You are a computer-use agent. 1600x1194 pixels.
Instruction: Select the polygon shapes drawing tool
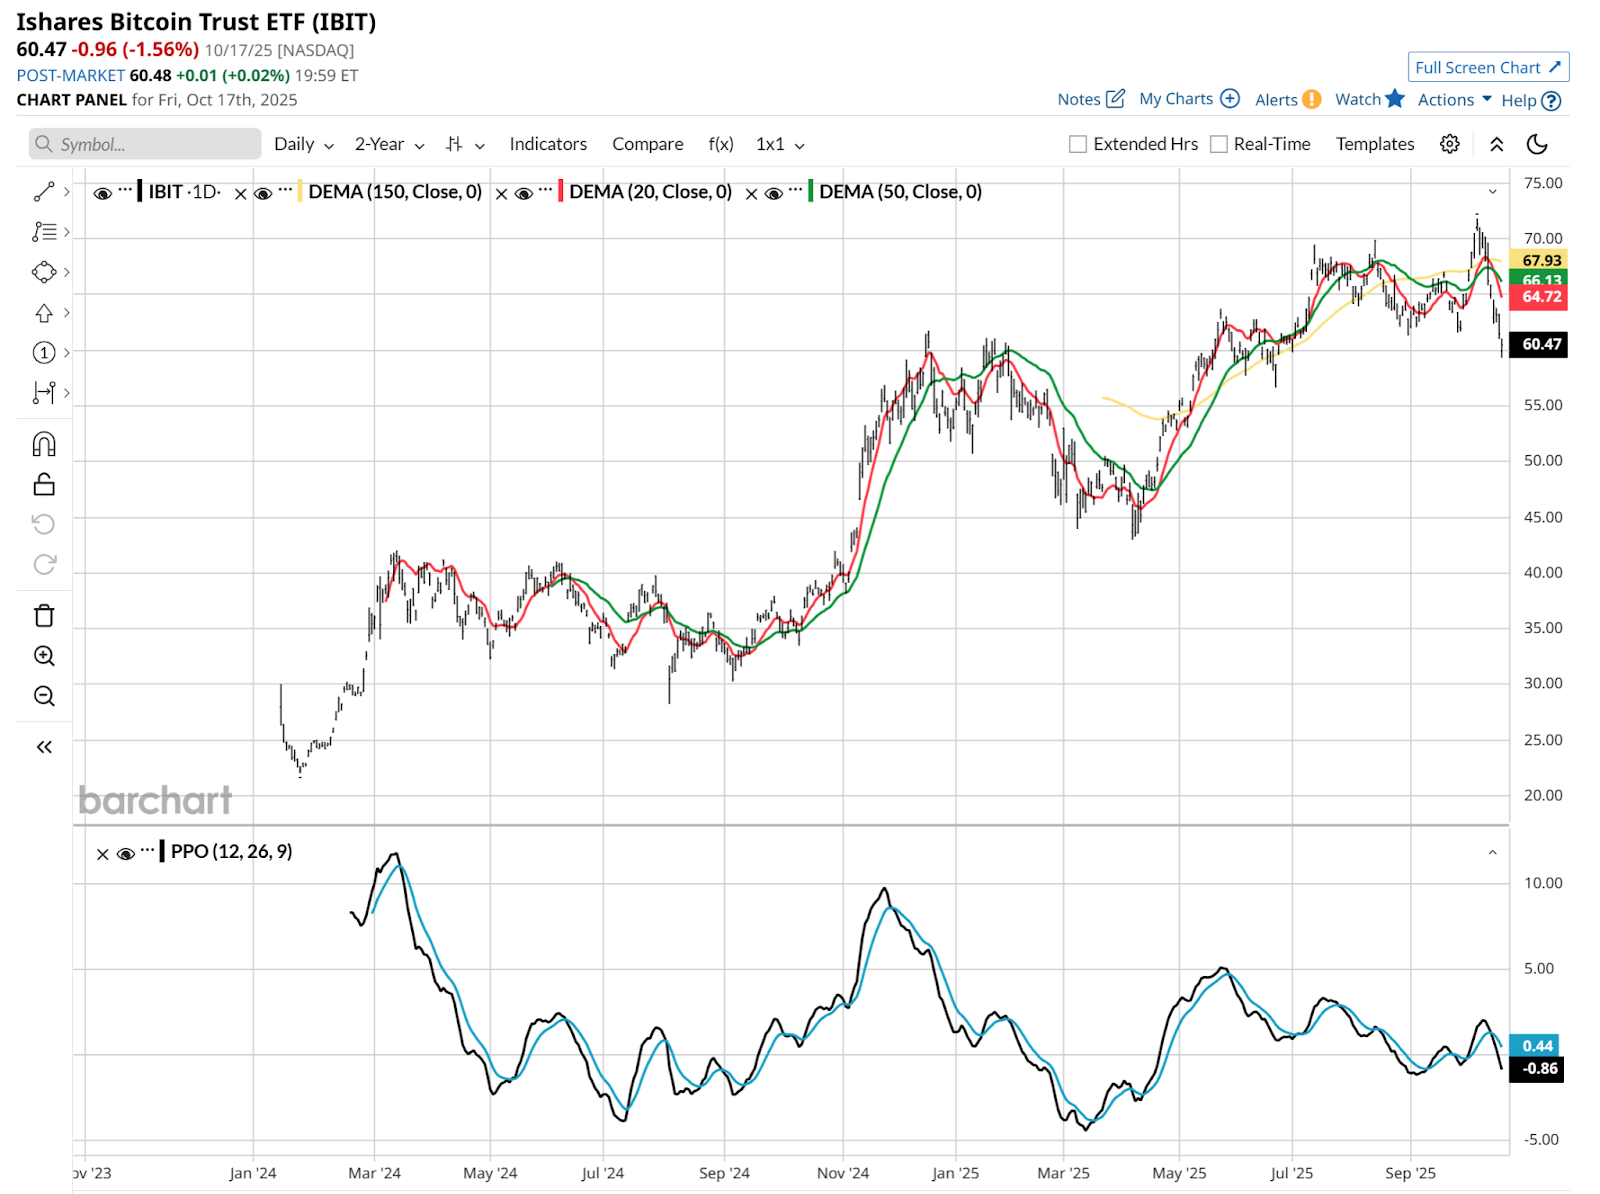pos(44,272)
